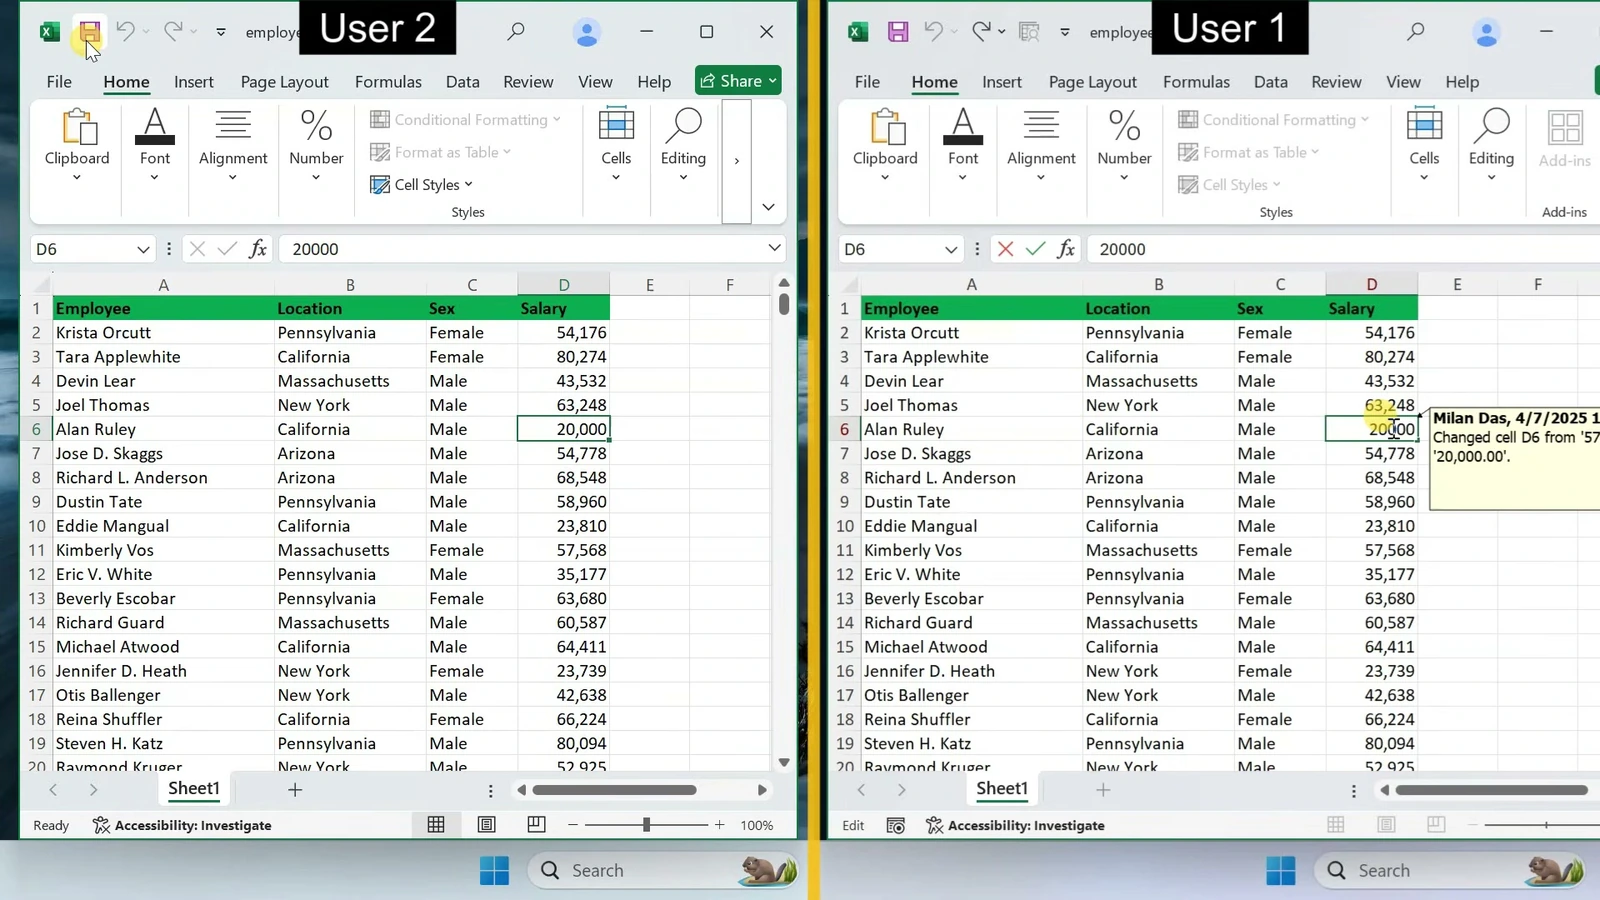Switch to Page Break Preview in User 2 status bar

pos(536,825)
